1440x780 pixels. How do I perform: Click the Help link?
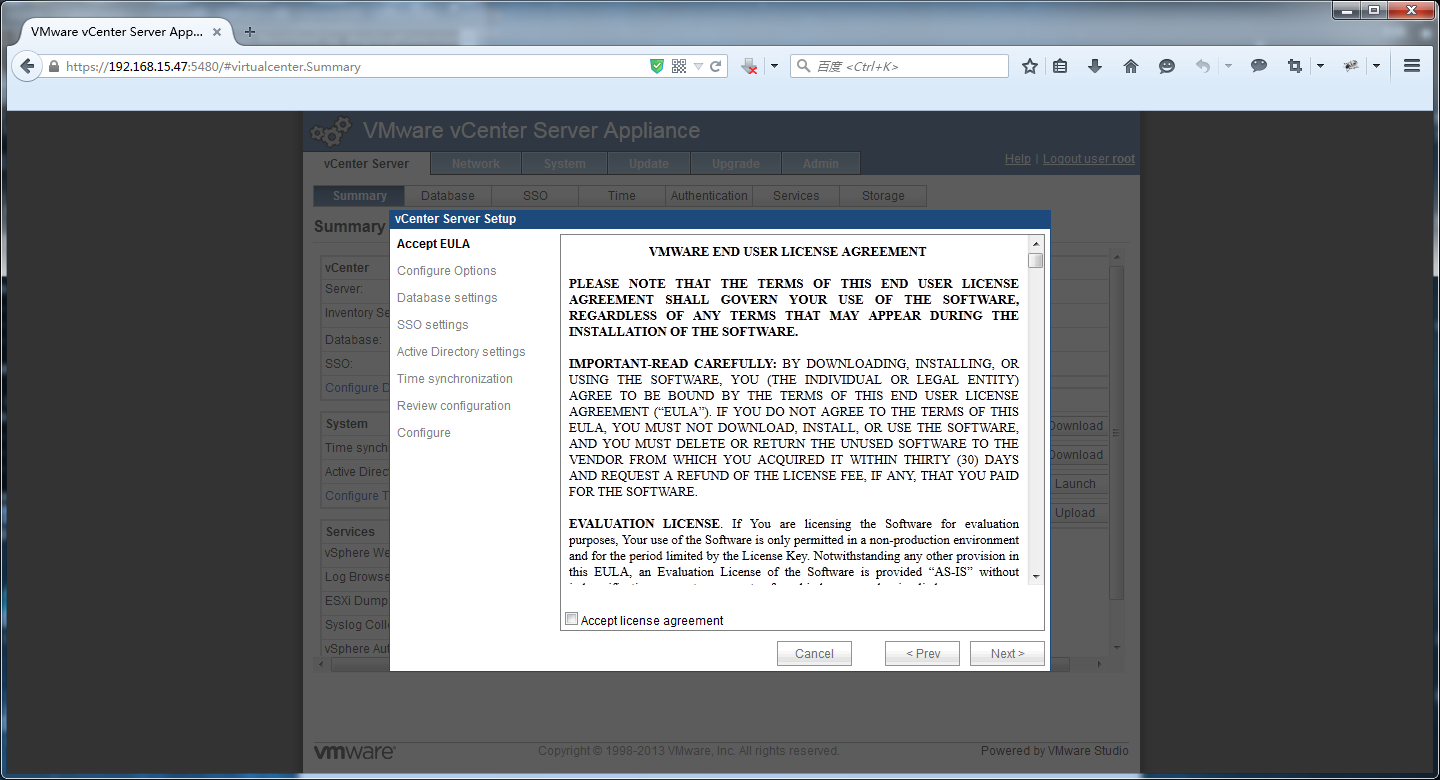pos(1017,159)
